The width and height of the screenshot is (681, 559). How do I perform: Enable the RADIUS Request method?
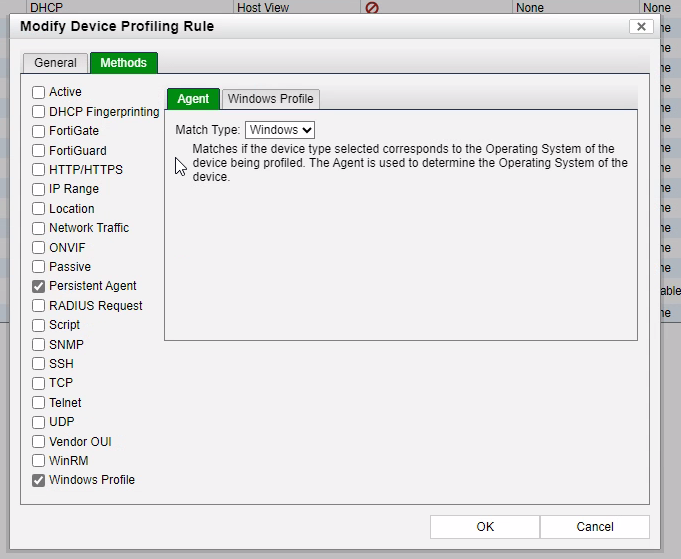tap(39, 306)
